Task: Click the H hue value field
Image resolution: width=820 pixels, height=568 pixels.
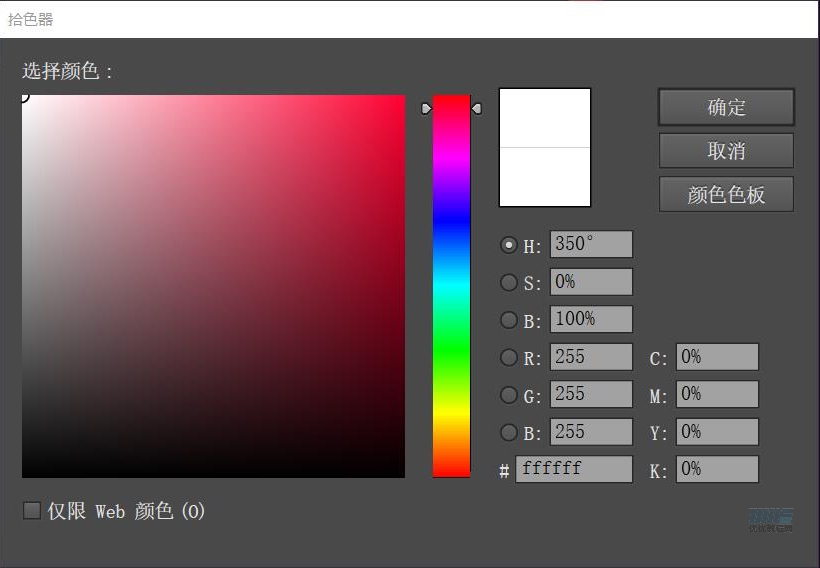Action: [x=591, y=244]
